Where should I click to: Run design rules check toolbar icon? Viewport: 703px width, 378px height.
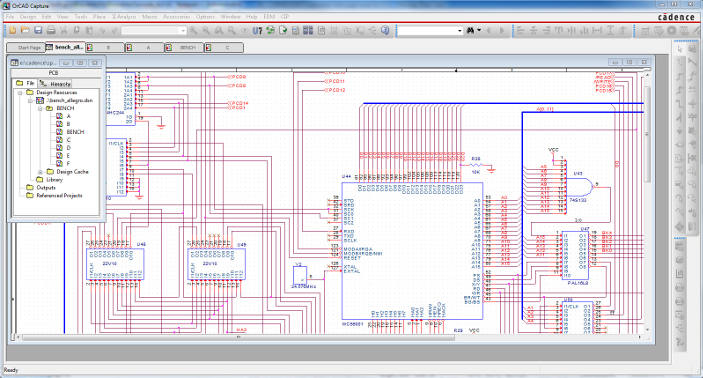pyautogui.click(x=283, y=30)
